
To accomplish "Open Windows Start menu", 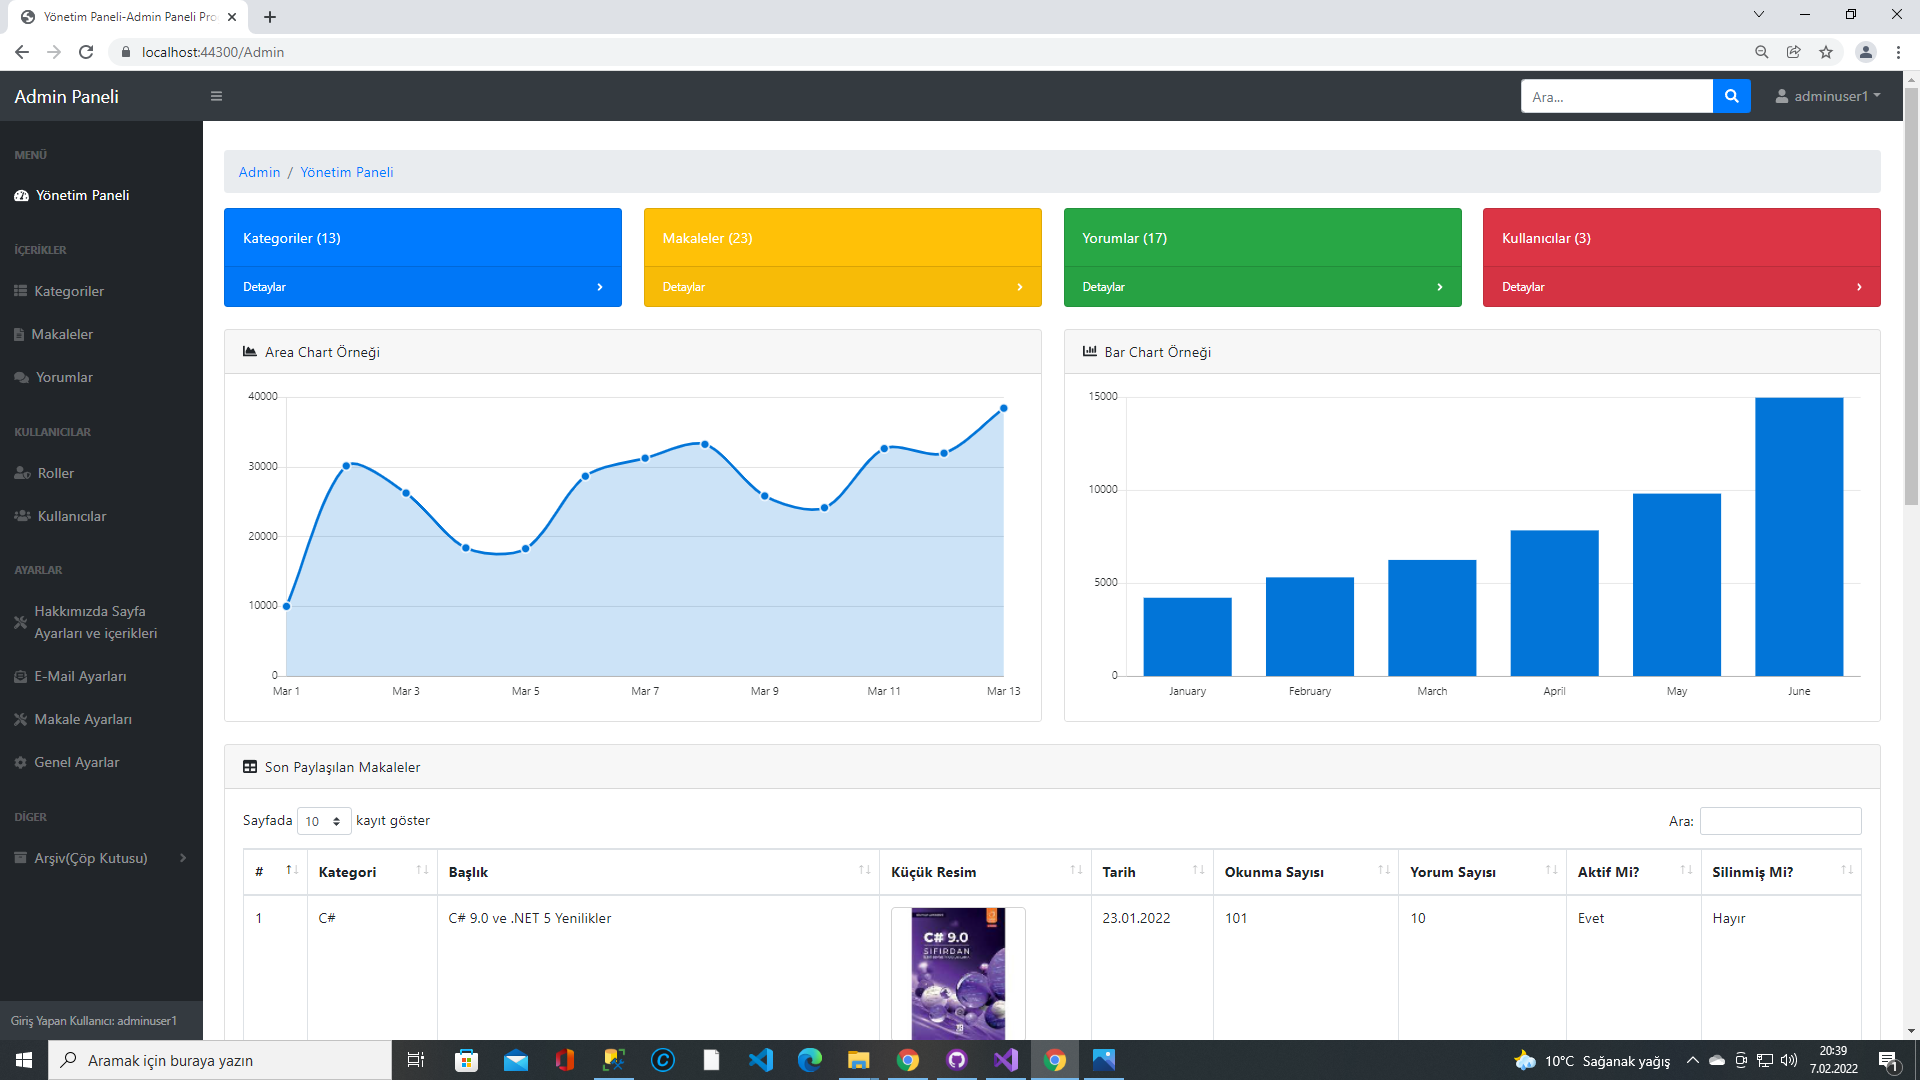I will pos(24,1060).
